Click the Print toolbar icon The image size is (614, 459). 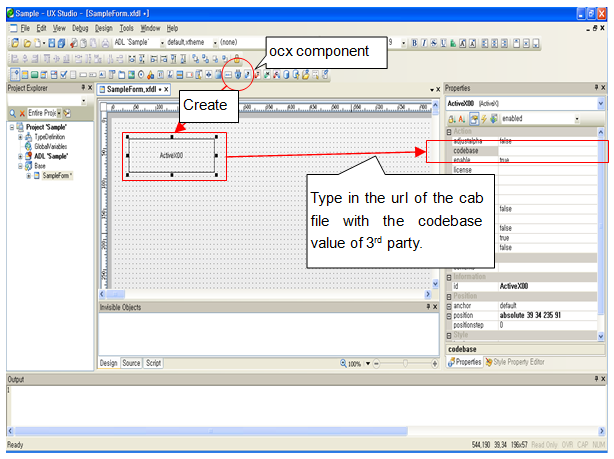pos(105,43)
